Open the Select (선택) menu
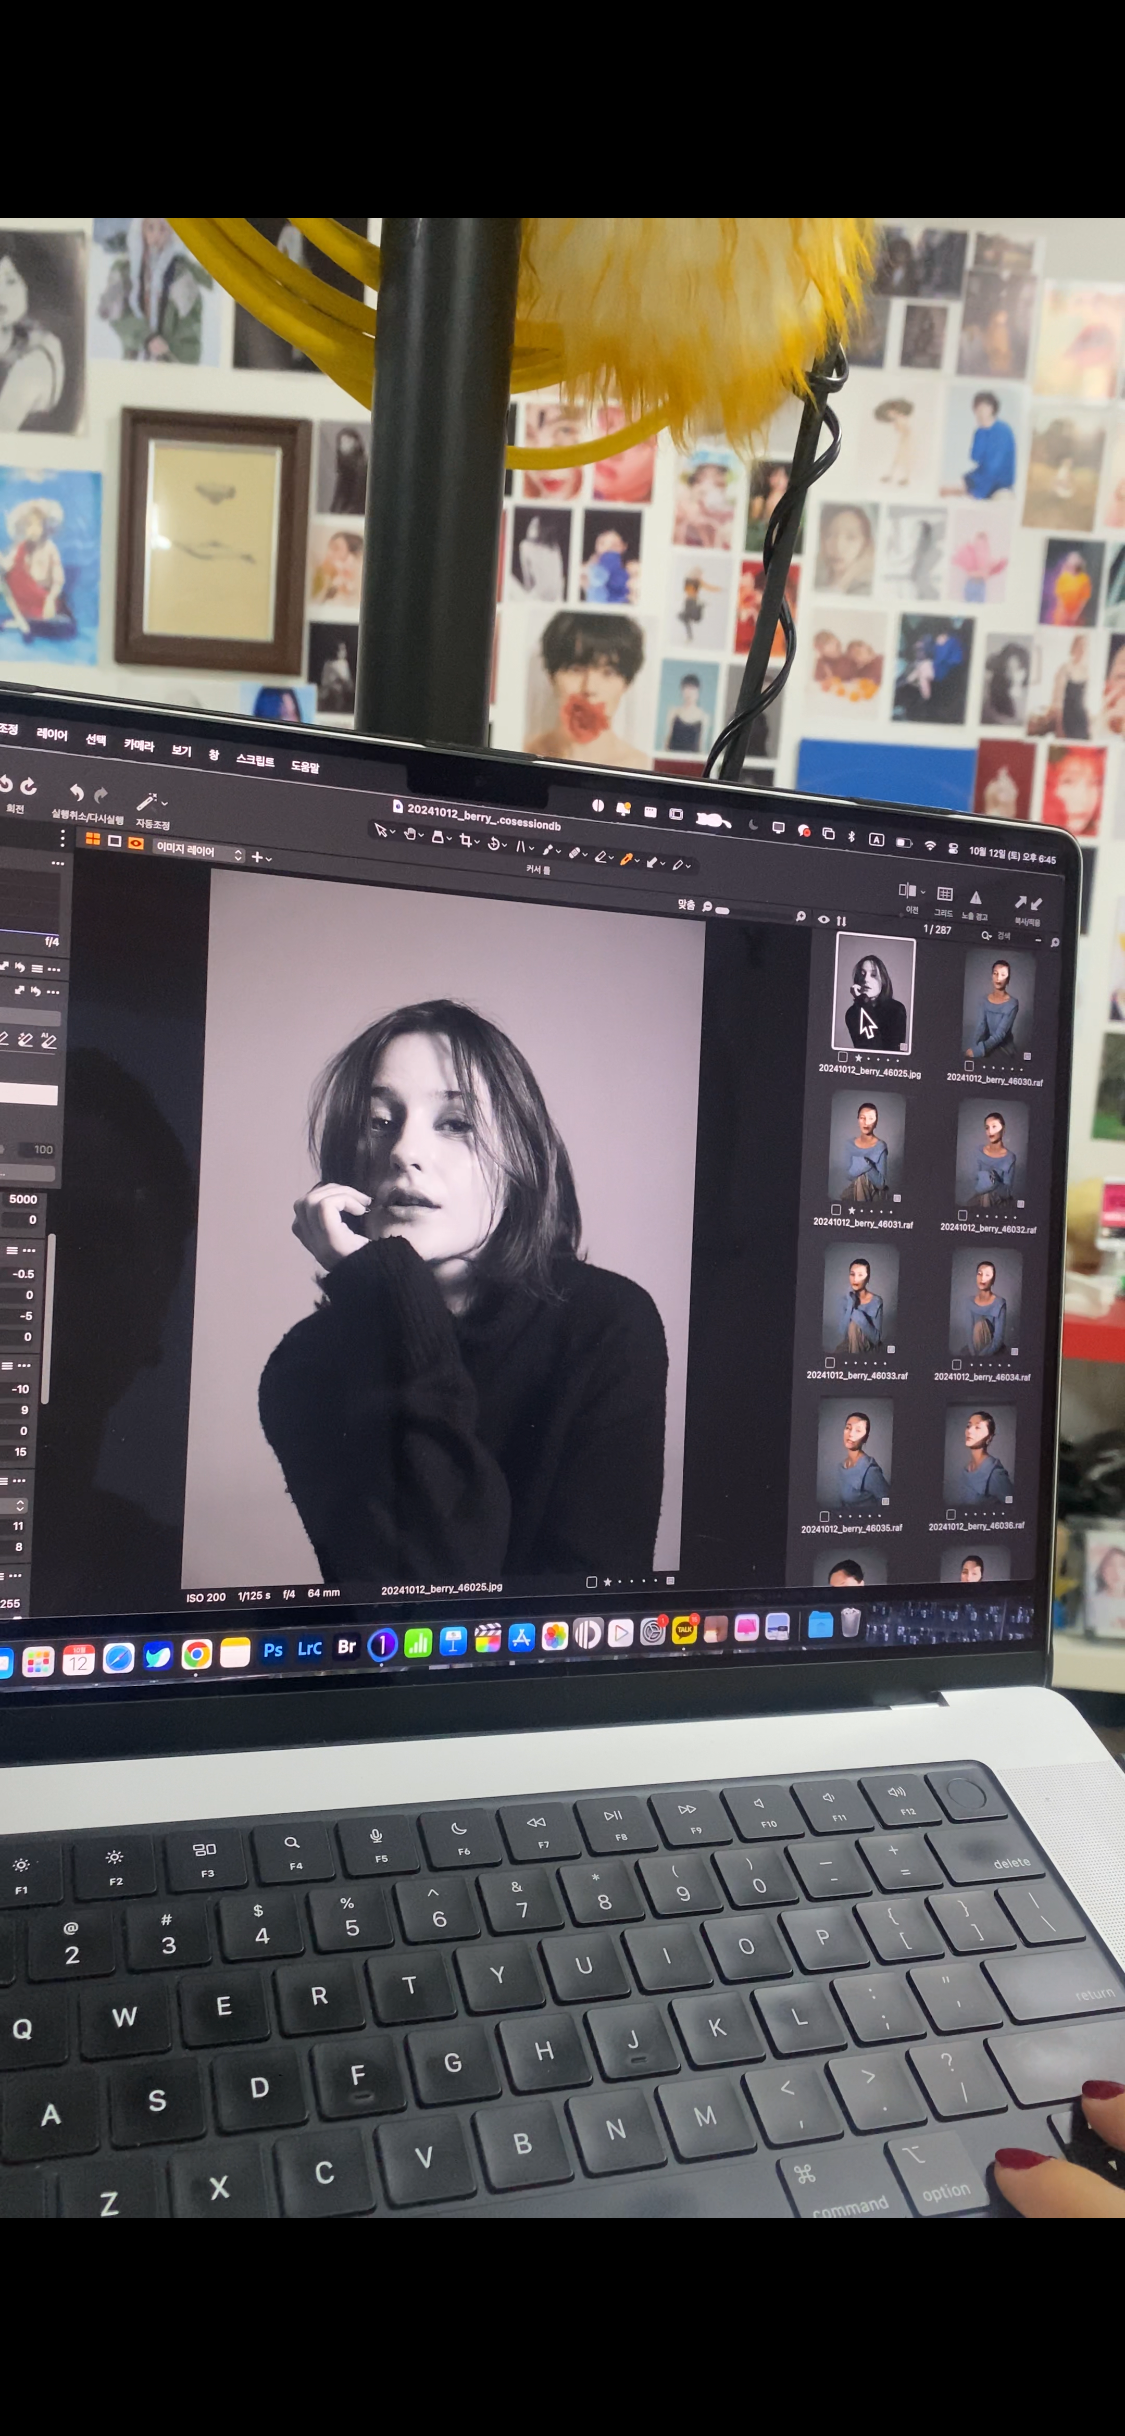This screenshot has width=1125, height=2436. pyautogui.click(x=96, y=739)
